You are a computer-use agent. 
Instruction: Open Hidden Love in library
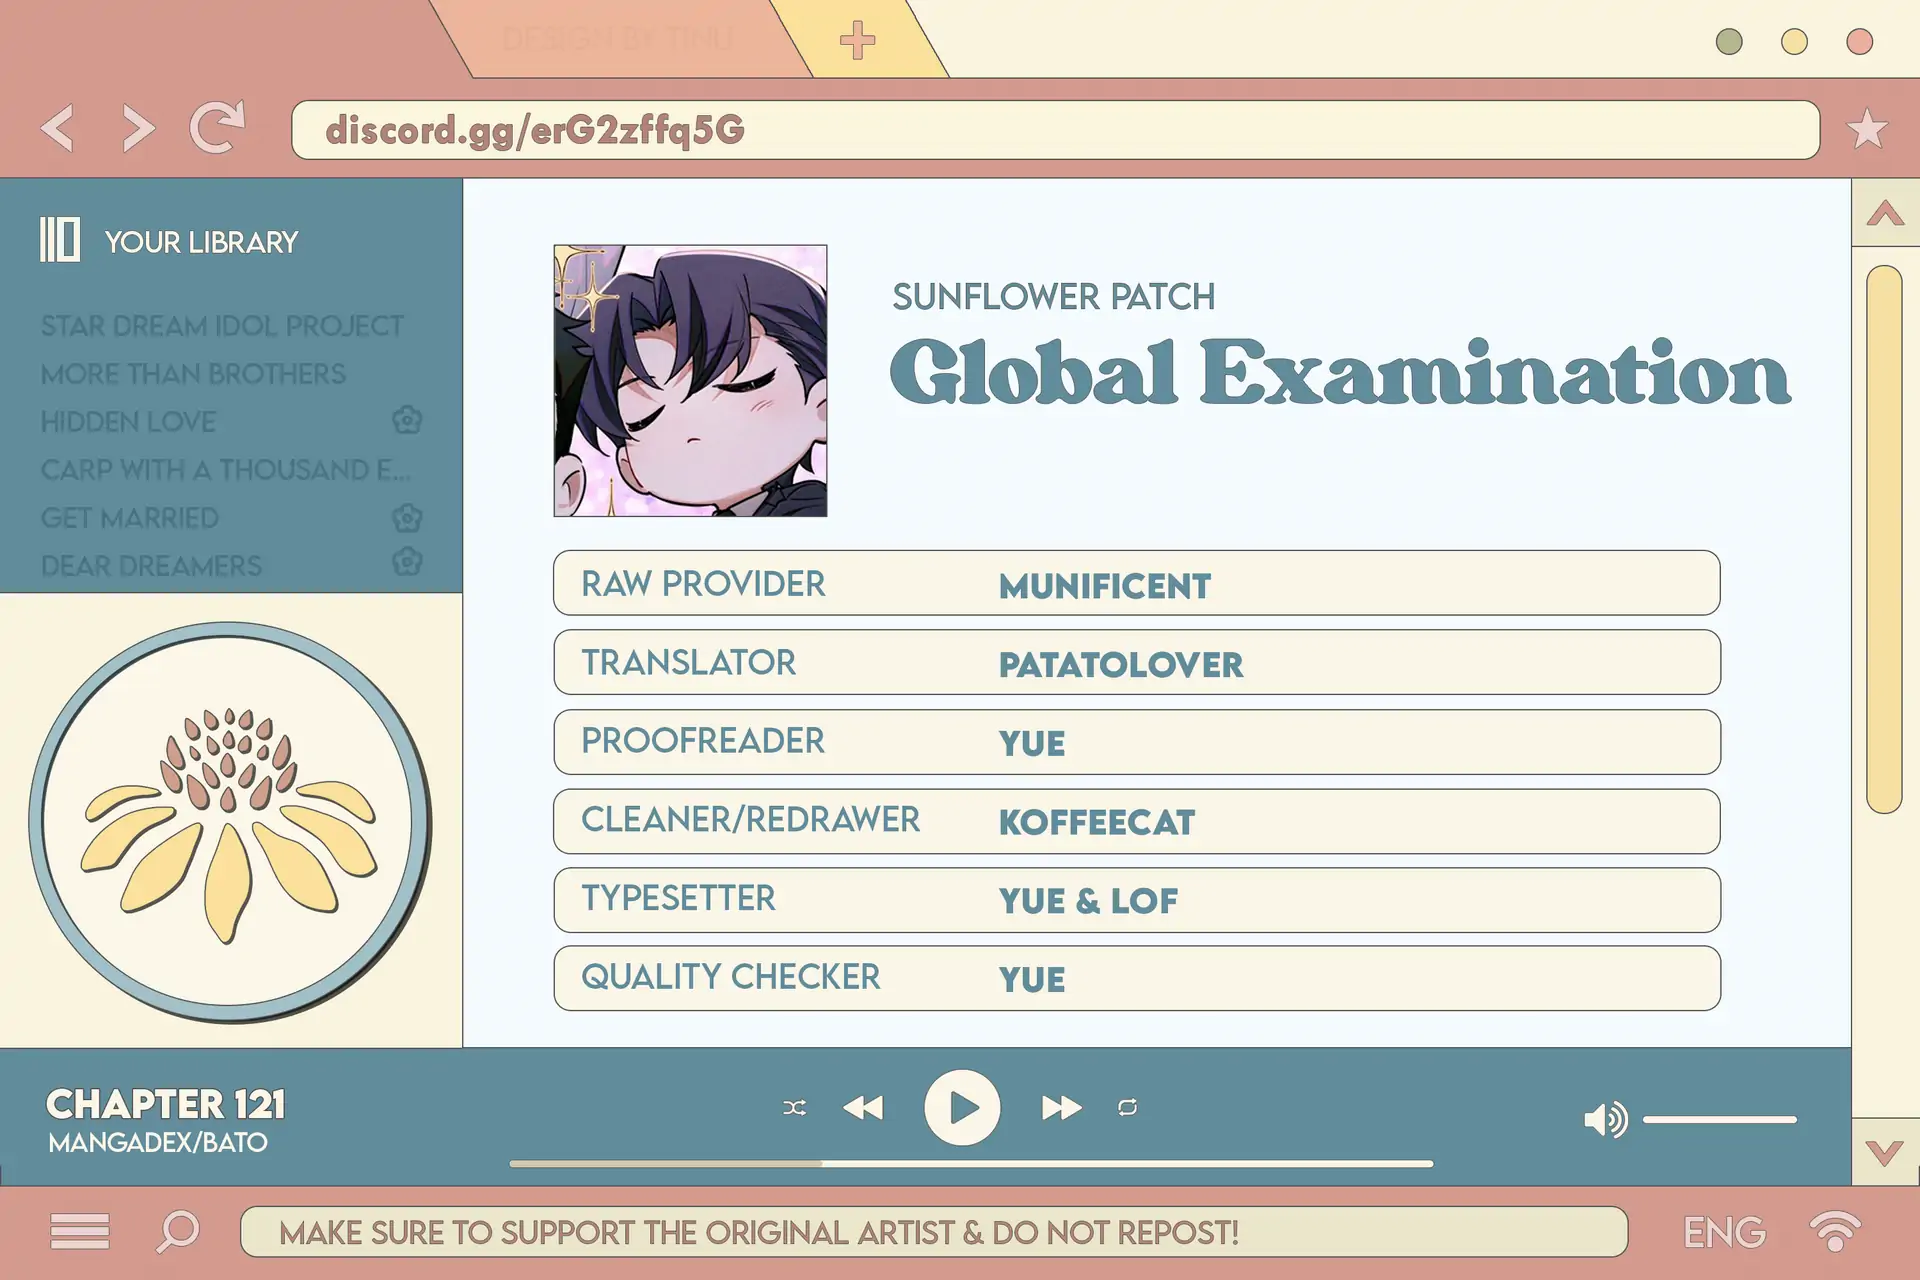click(x=129, y=422)
